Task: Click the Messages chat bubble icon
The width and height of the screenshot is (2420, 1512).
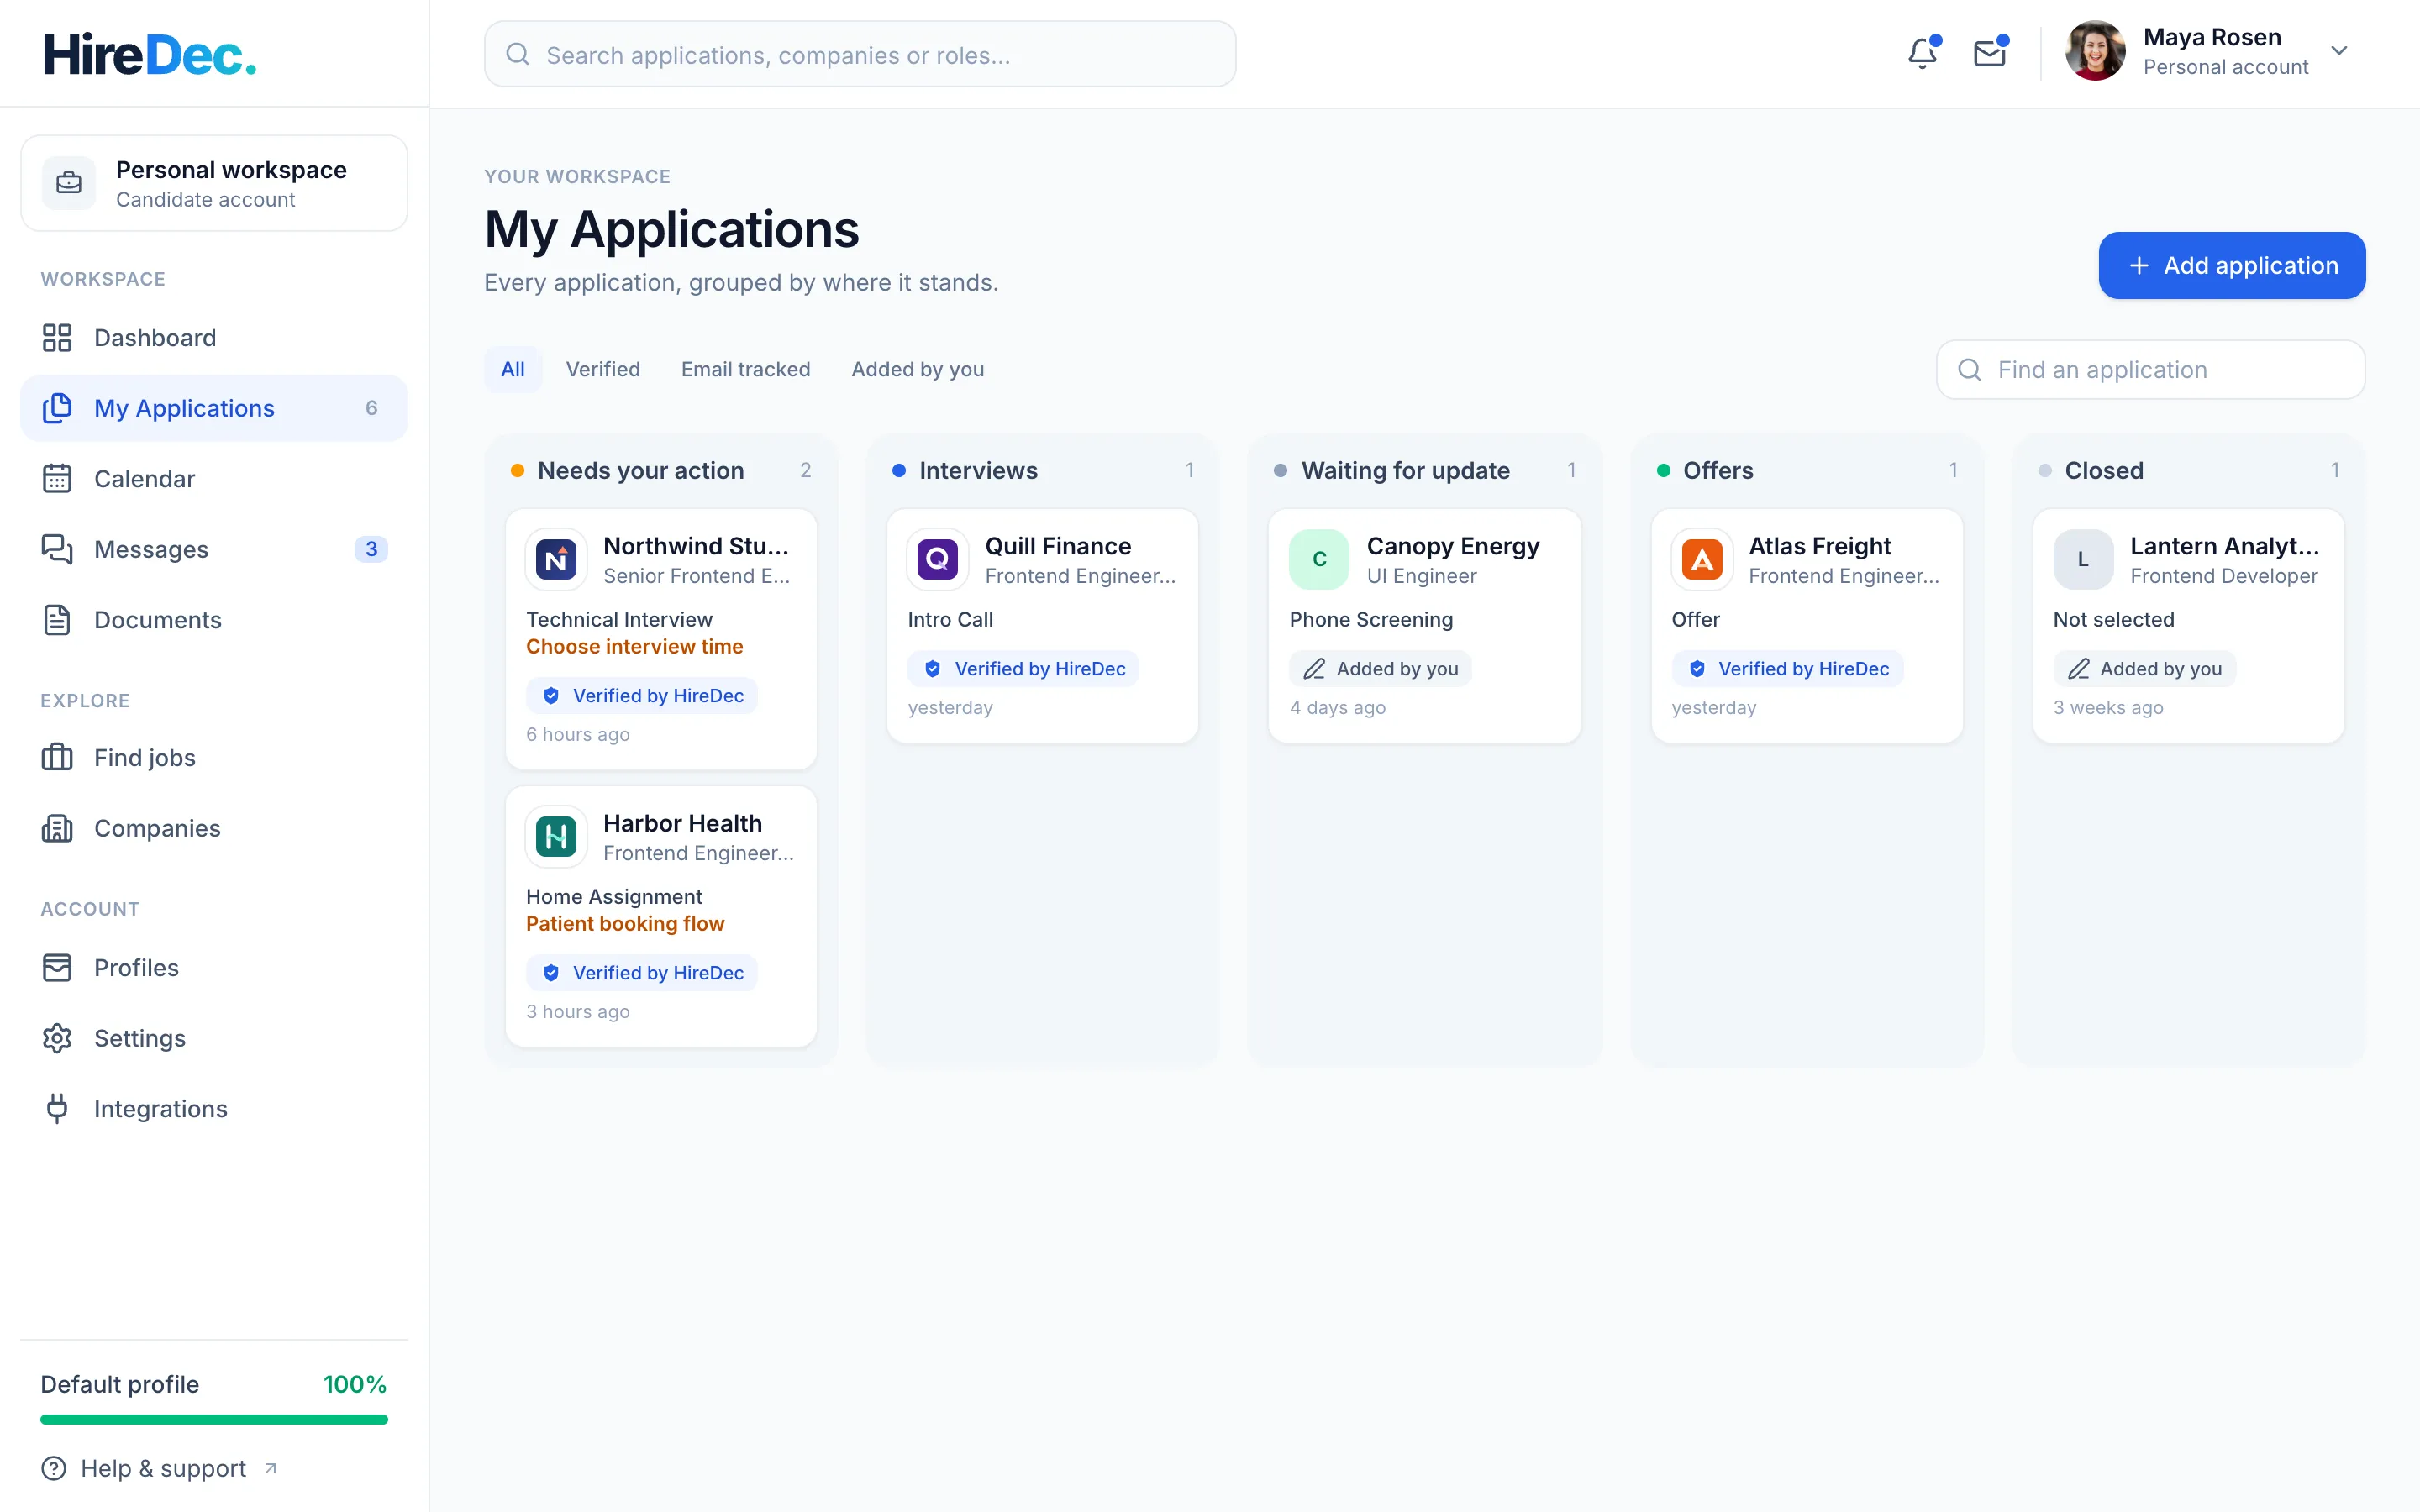Action: (57, 549)
